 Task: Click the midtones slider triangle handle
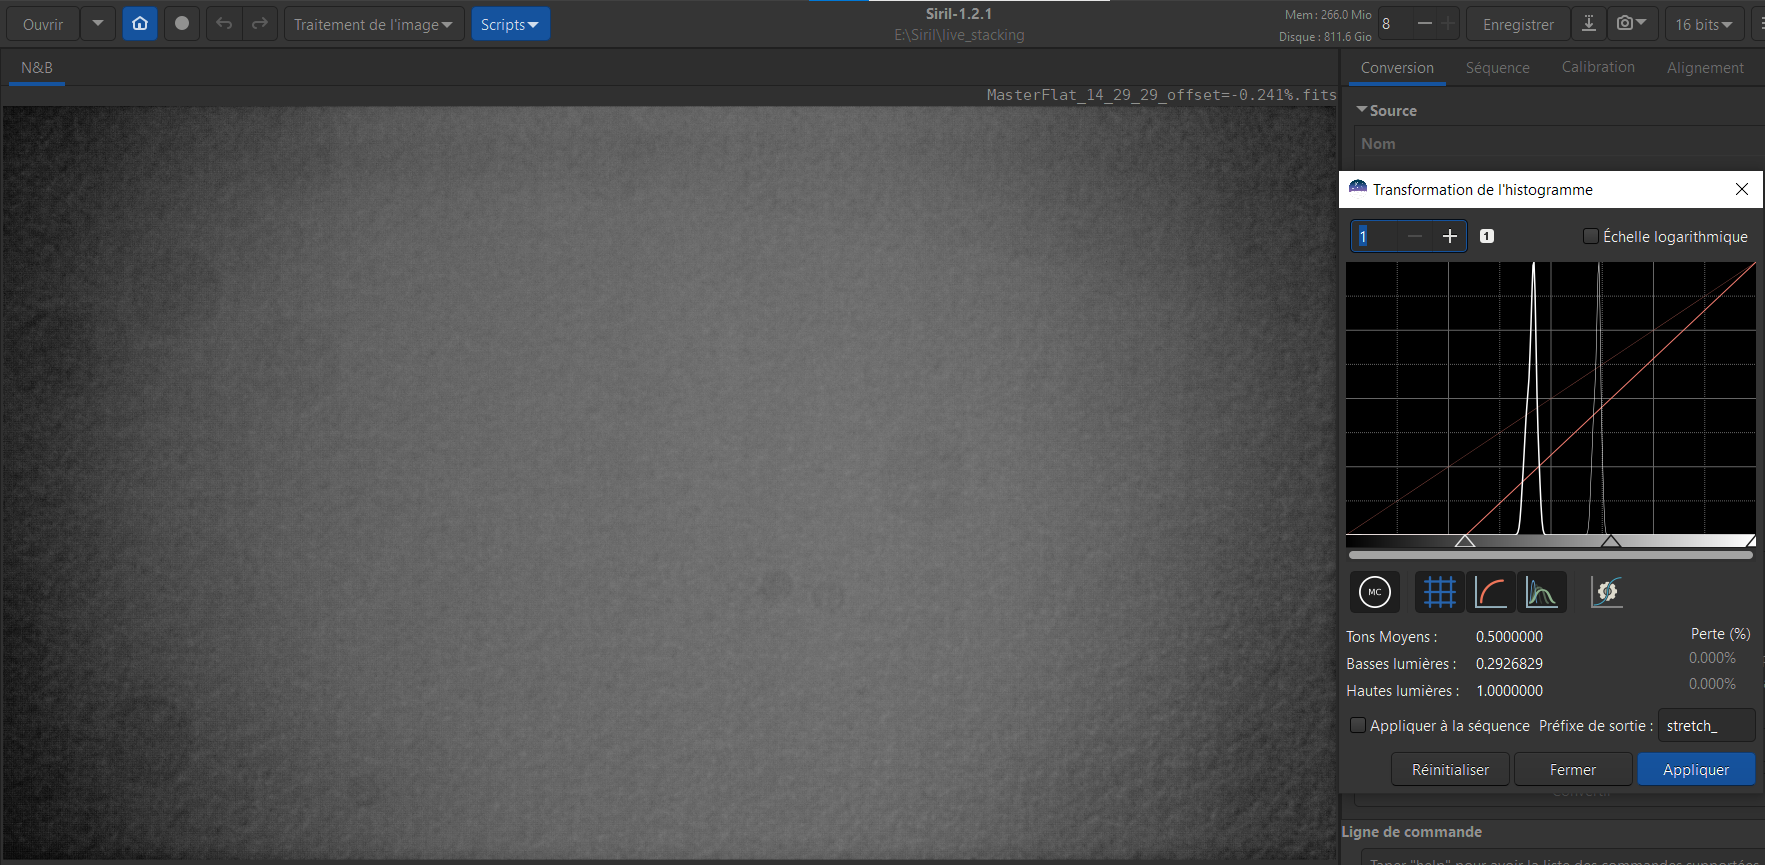[1611, 541]
